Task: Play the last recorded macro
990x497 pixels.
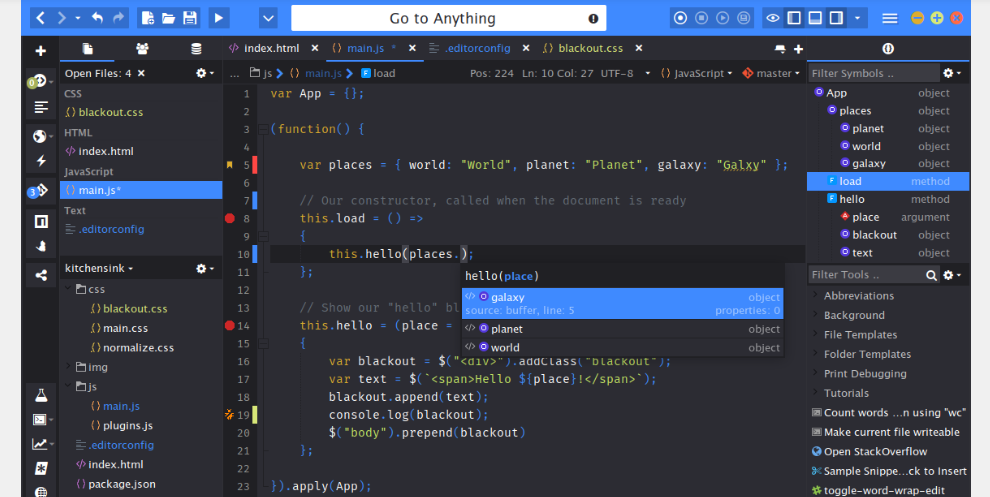Action: point(722,18)
